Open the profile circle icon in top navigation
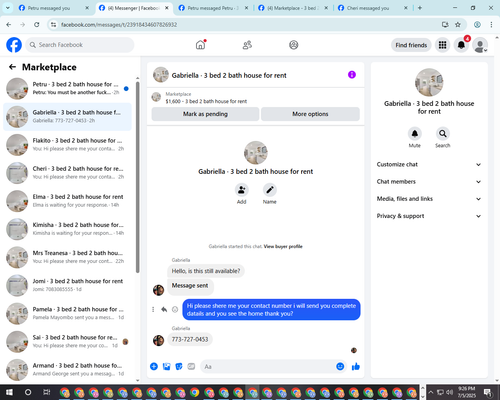Image resolution: width=500 pixels, height=400 pixels. 294,45
